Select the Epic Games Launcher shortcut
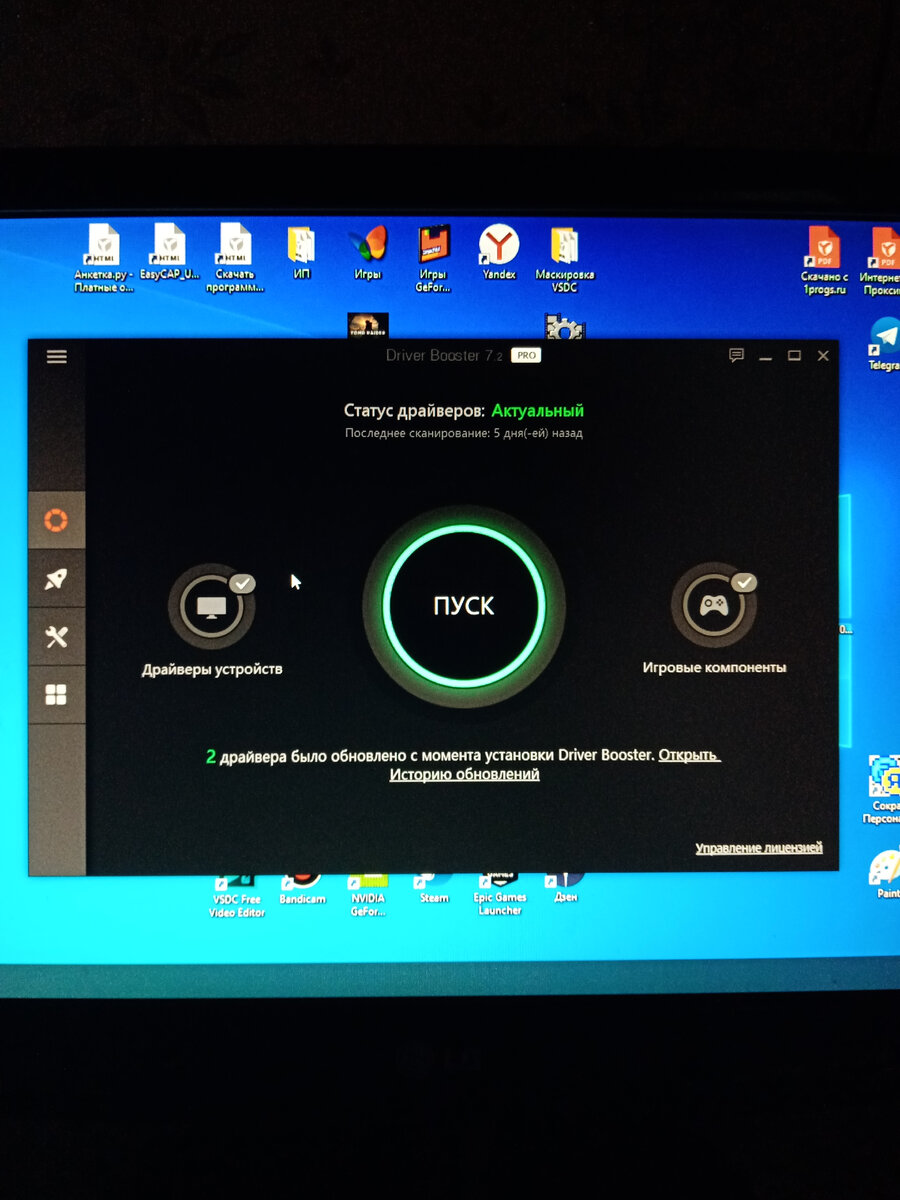This screenshot has height=1200, width=900. 498,897
